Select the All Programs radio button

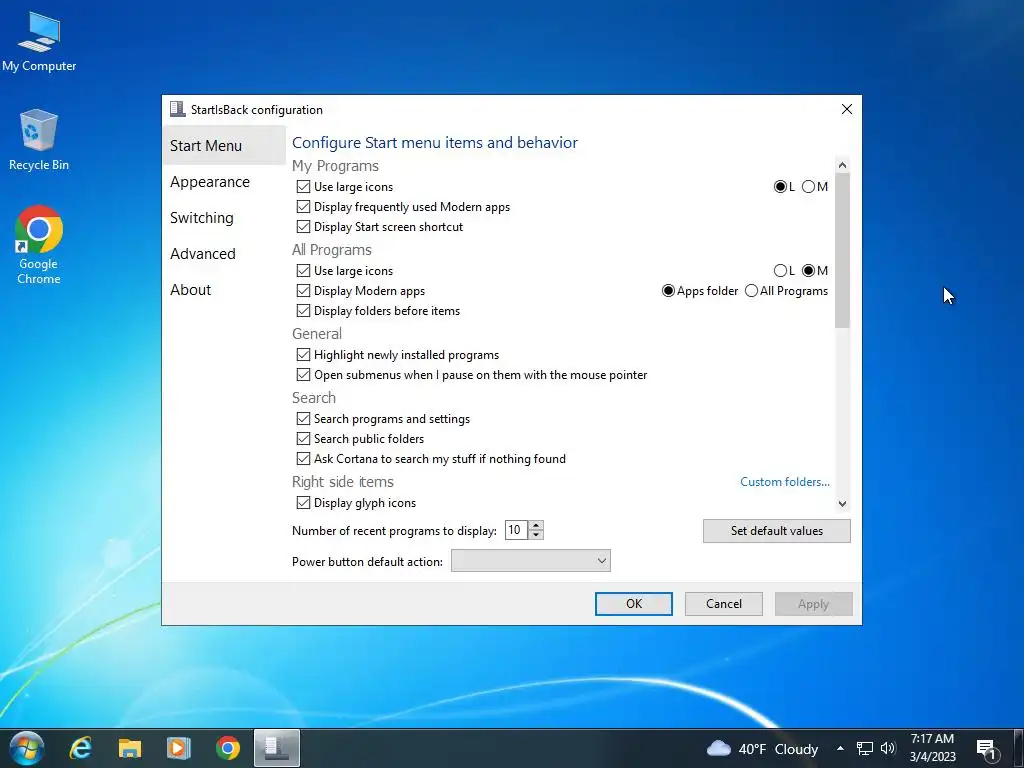click(x=751, y=291)
